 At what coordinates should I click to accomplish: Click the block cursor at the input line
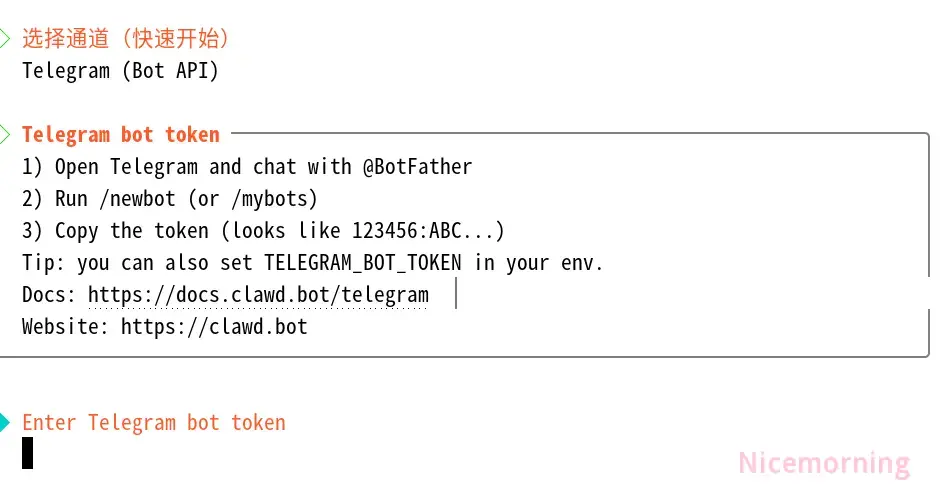click(27, 454)
